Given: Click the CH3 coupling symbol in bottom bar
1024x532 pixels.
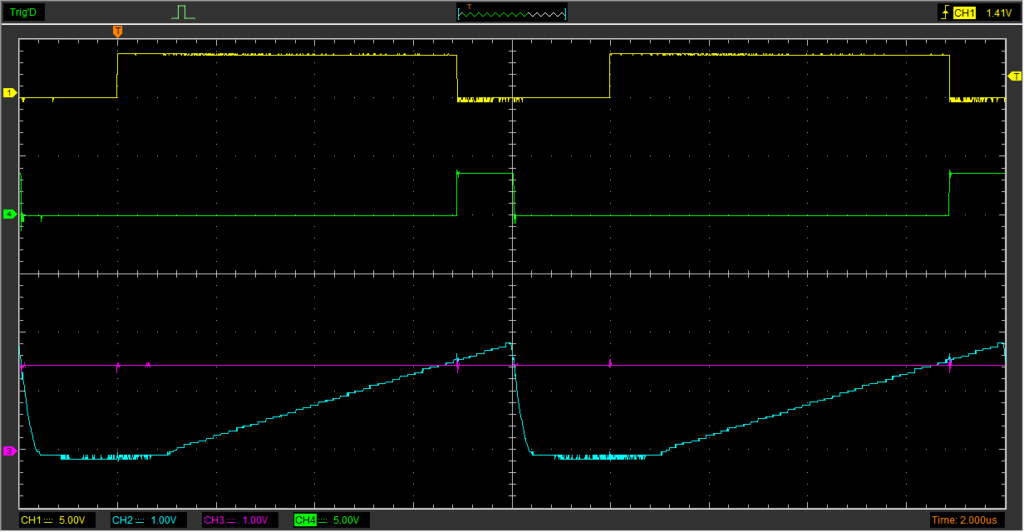Looking at the screenshot, I should coord(232,520).
